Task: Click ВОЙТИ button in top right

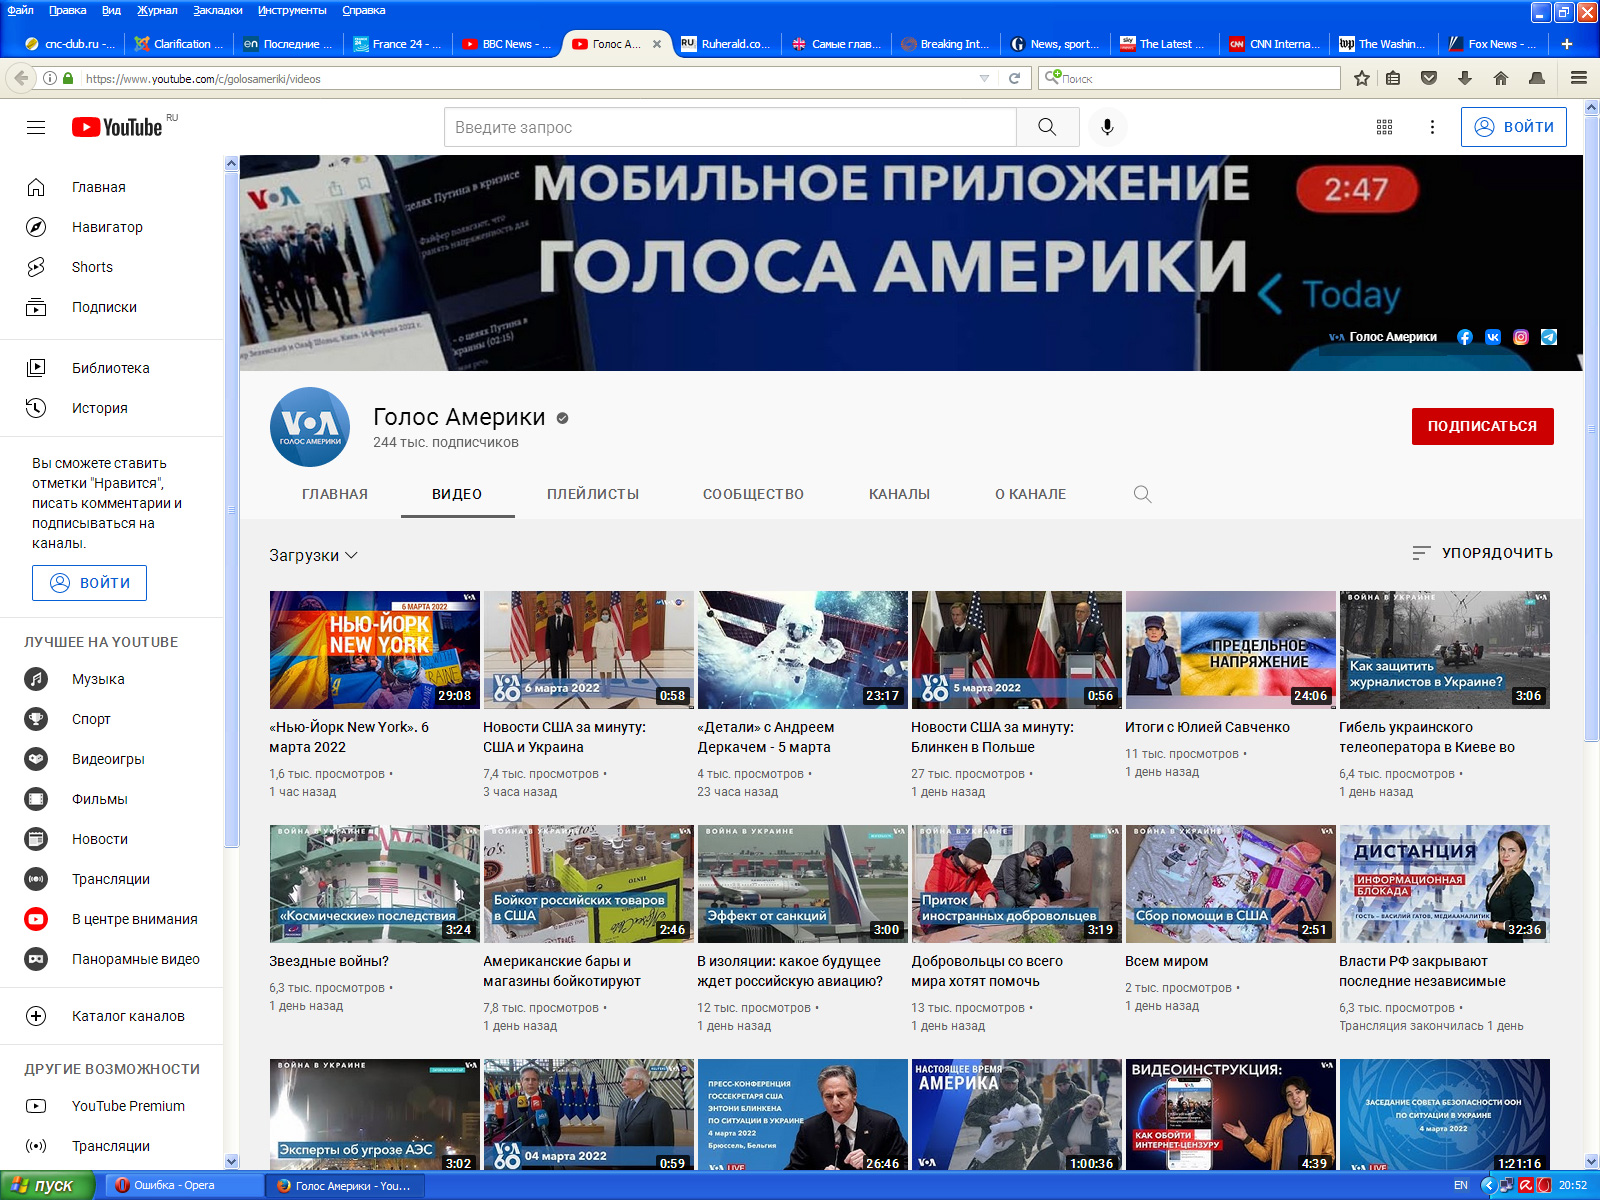Action: coord(1513,127)
